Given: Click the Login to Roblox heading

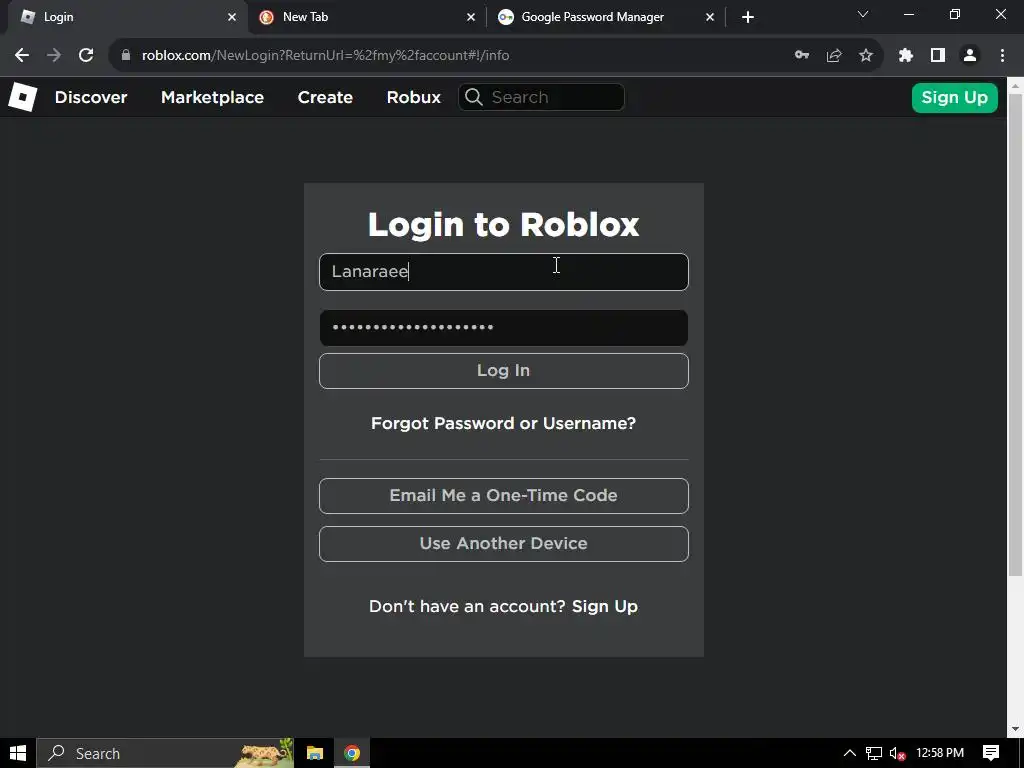Looking at the screenshot, I should tap(504, 225).
